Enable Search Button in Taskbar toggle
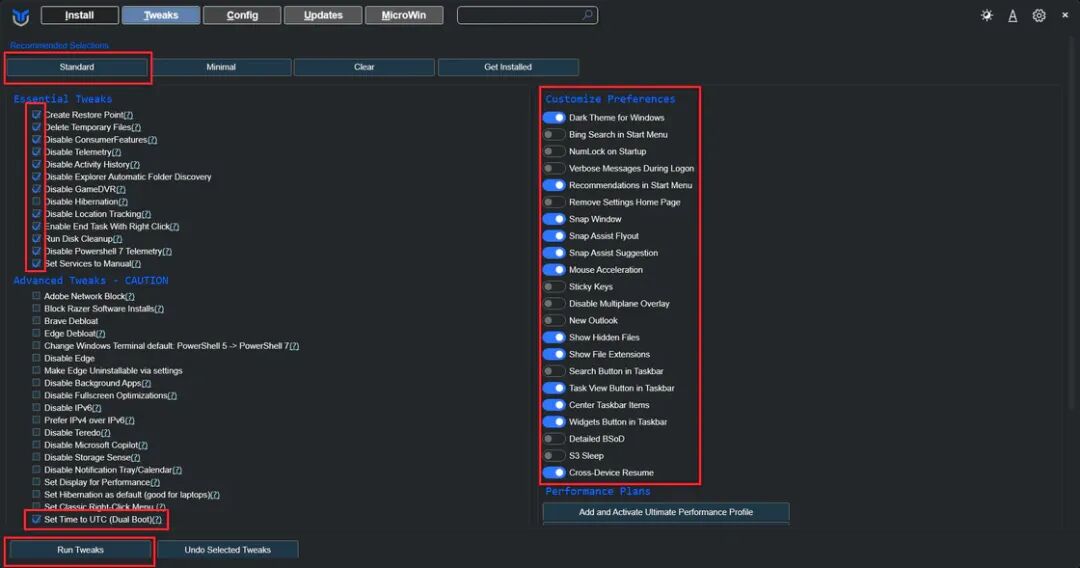The height and width of the screenshot is (568, 1080). click(554, 371)
